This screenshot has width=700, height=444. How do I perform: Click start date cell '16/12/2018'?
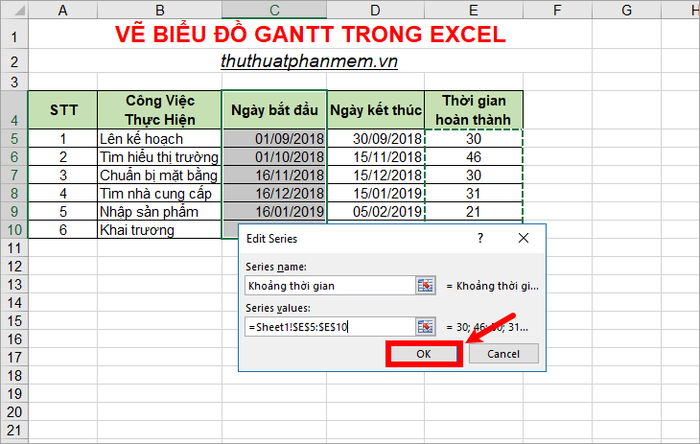[x=274, y=193]
